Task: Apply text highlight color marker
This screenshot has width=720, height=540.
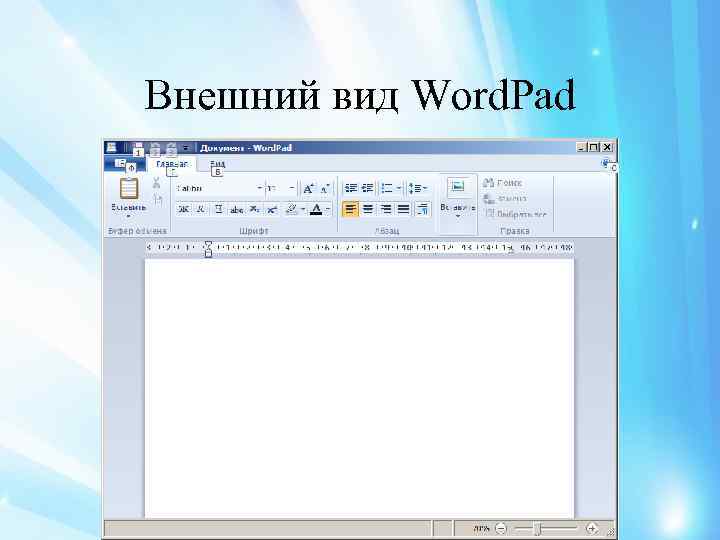Action: pyautogui.click(x=291, y=209)
